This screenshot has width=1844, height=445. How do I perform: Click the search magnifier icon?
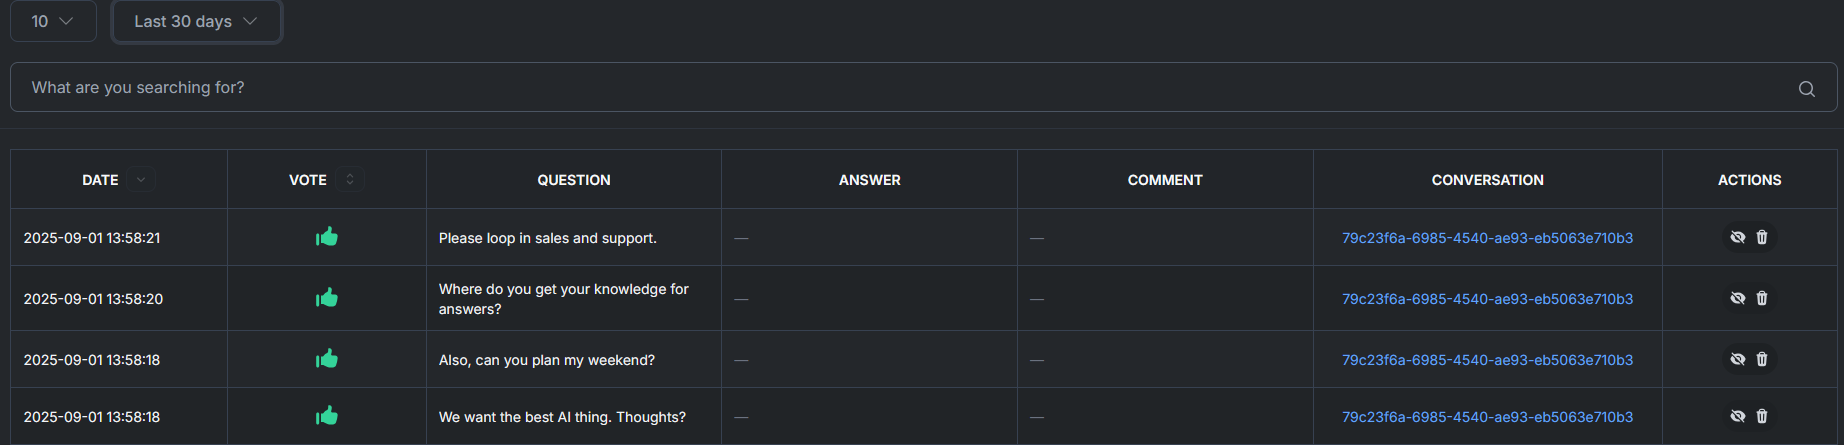point(1806,88)
